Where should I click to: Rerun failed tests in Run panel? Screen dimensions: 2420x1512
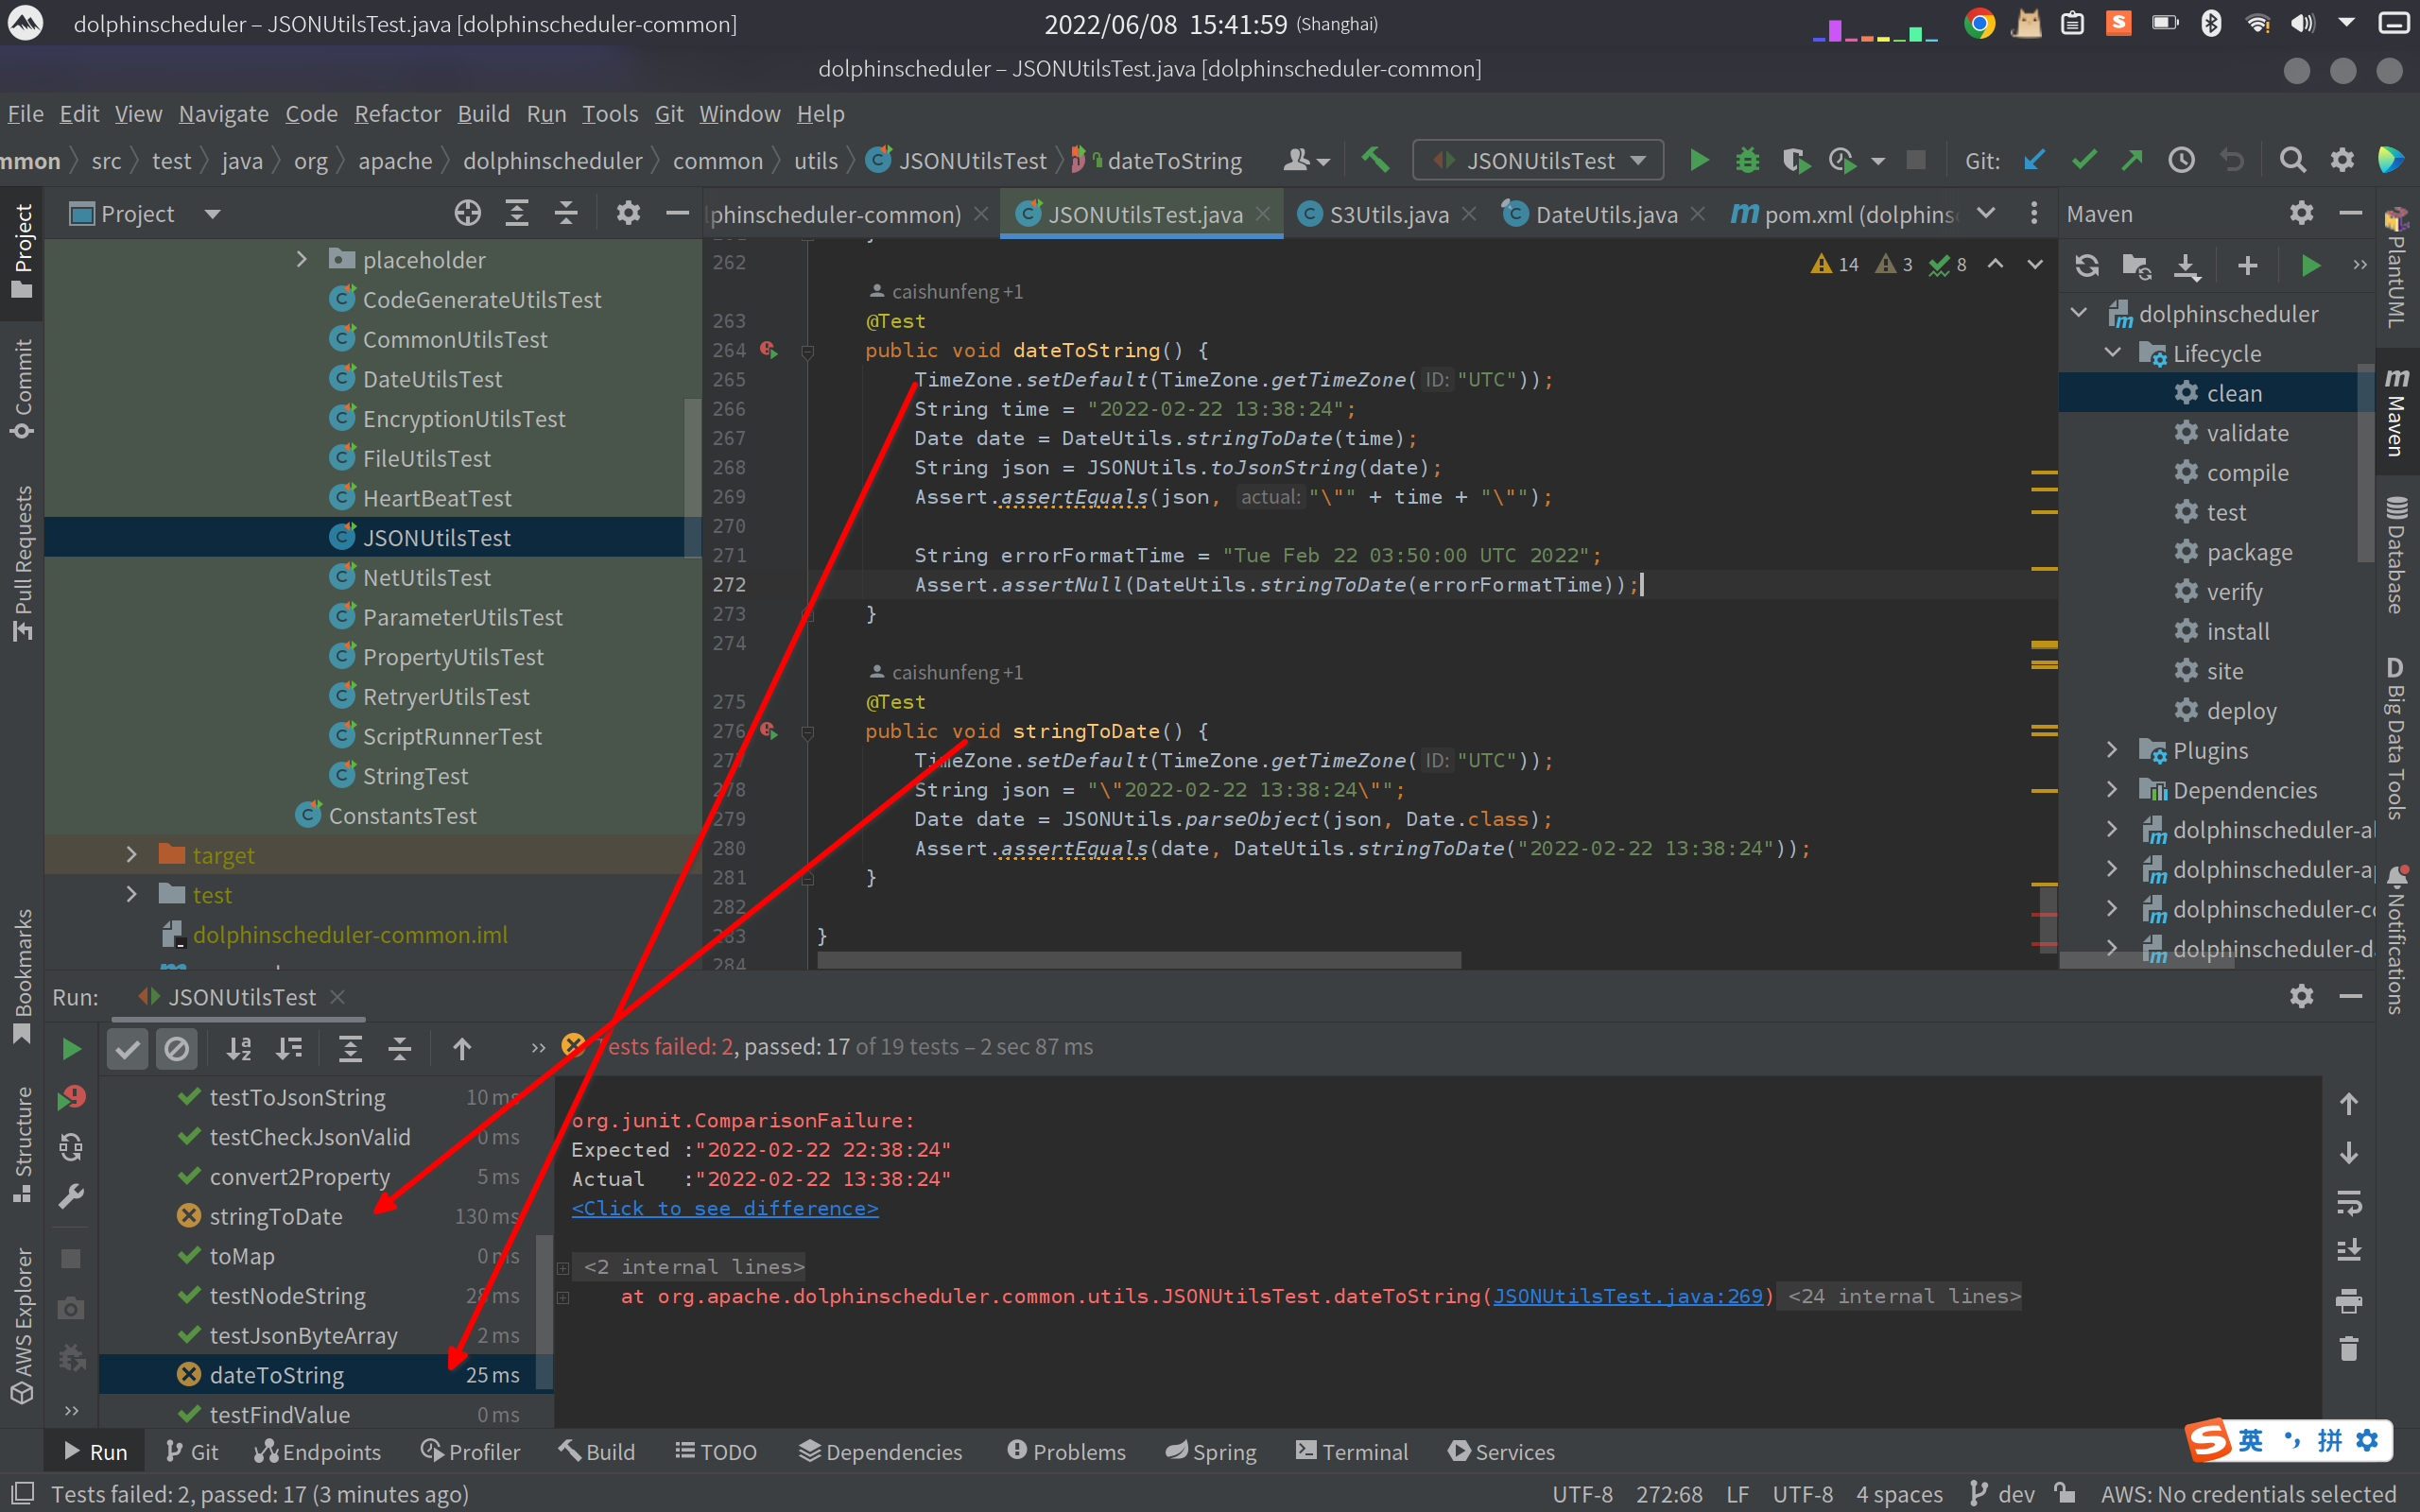71,1098
